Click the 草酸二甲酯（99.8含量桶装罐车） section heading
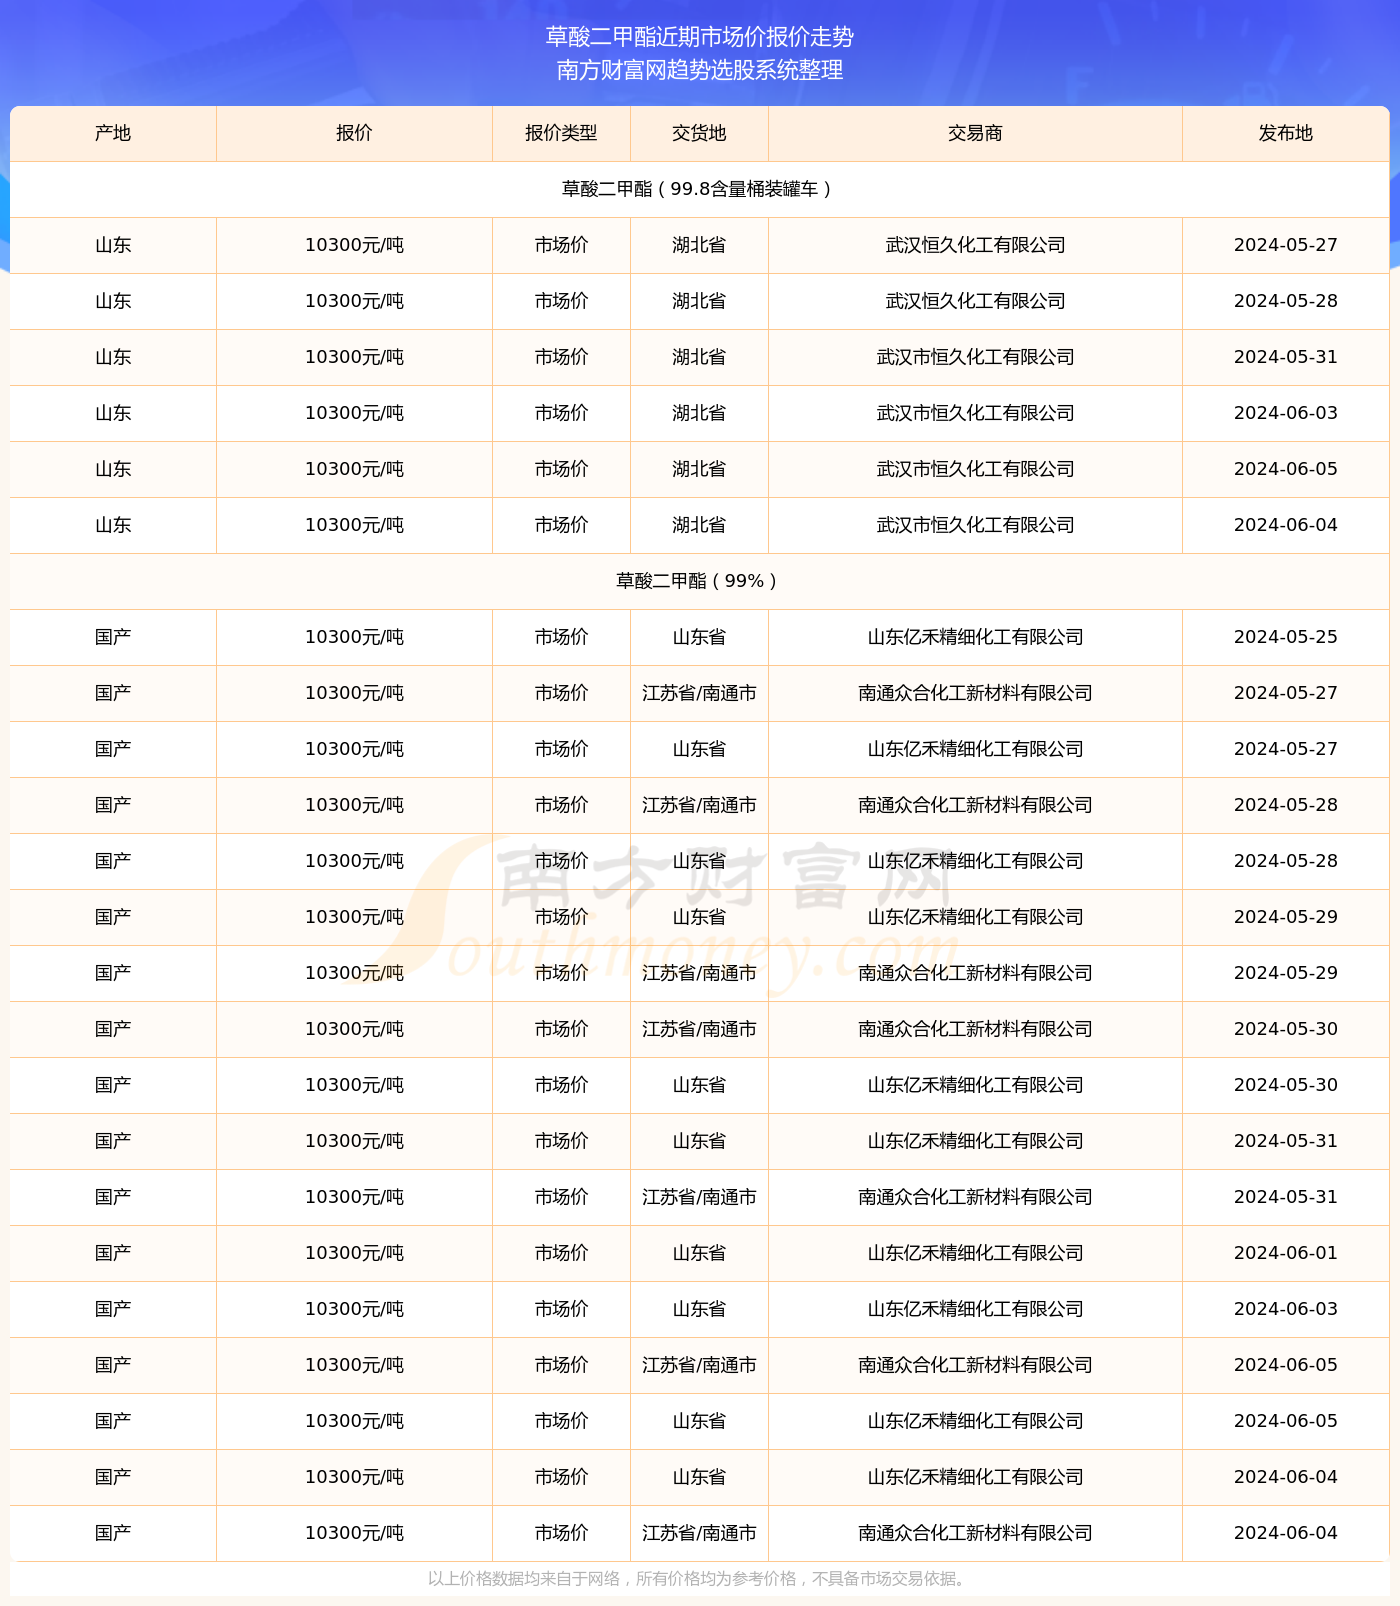Image resolution: width=1400 pixels, height=1606 pixels. click(x=699, y=189)
